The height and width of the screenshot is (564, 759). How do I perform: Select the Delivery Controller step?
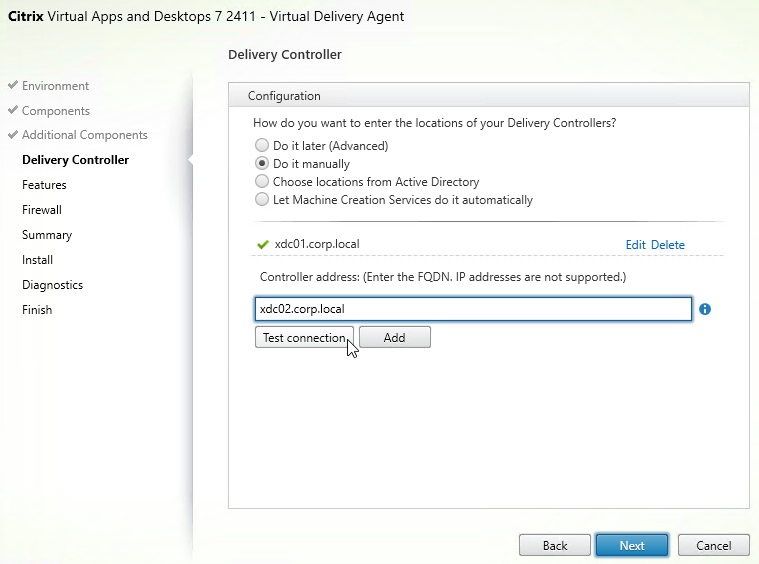pos(76,160)
